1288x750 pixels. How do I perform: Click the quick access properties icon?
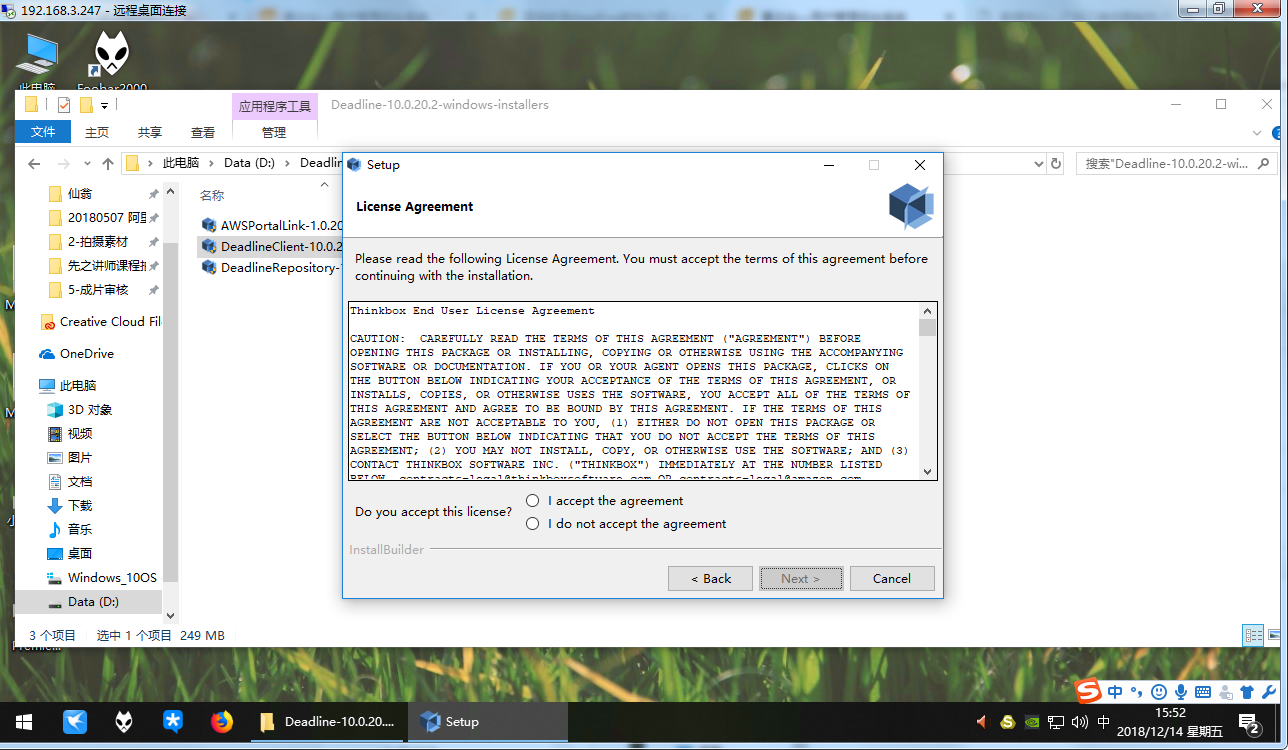64,105
